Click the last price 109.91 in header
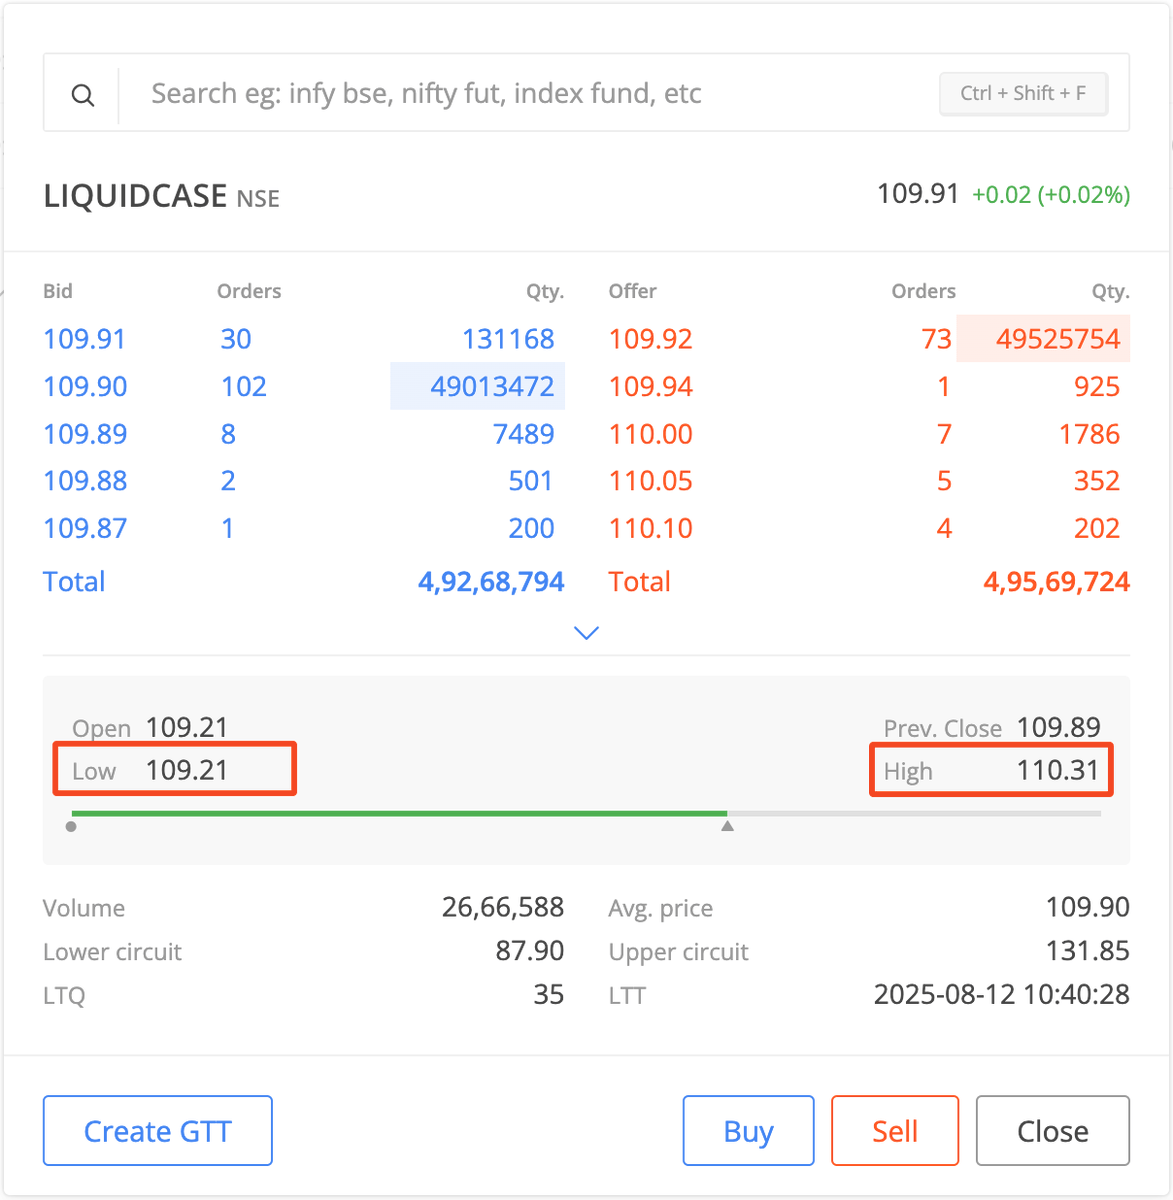 (x=918, y=193)
